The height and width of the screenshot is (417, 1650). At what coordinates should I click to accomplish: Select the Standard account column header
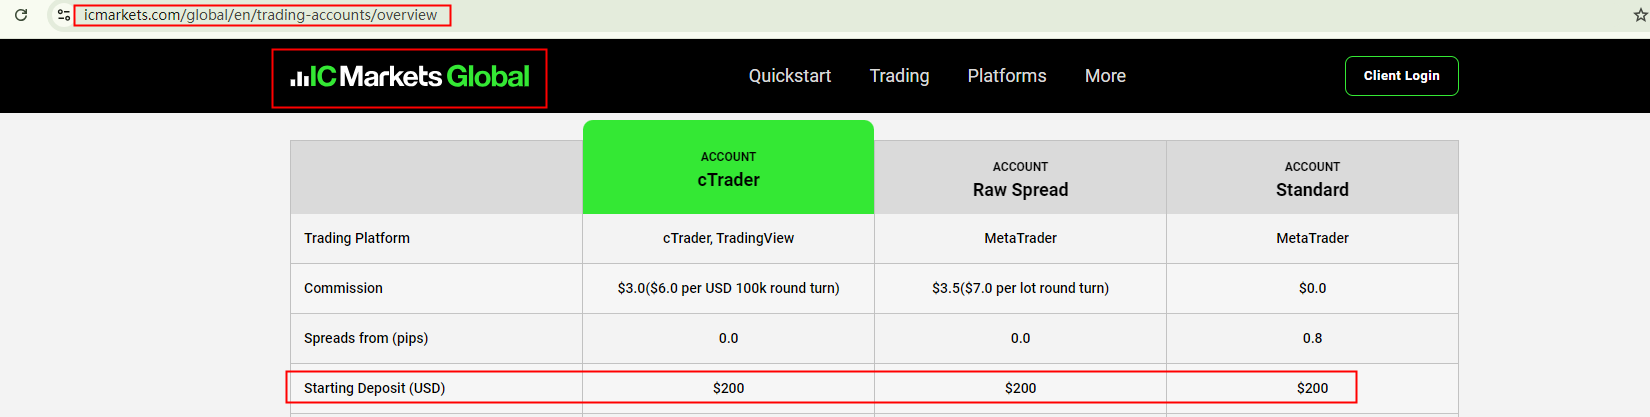pos(1312,179)
